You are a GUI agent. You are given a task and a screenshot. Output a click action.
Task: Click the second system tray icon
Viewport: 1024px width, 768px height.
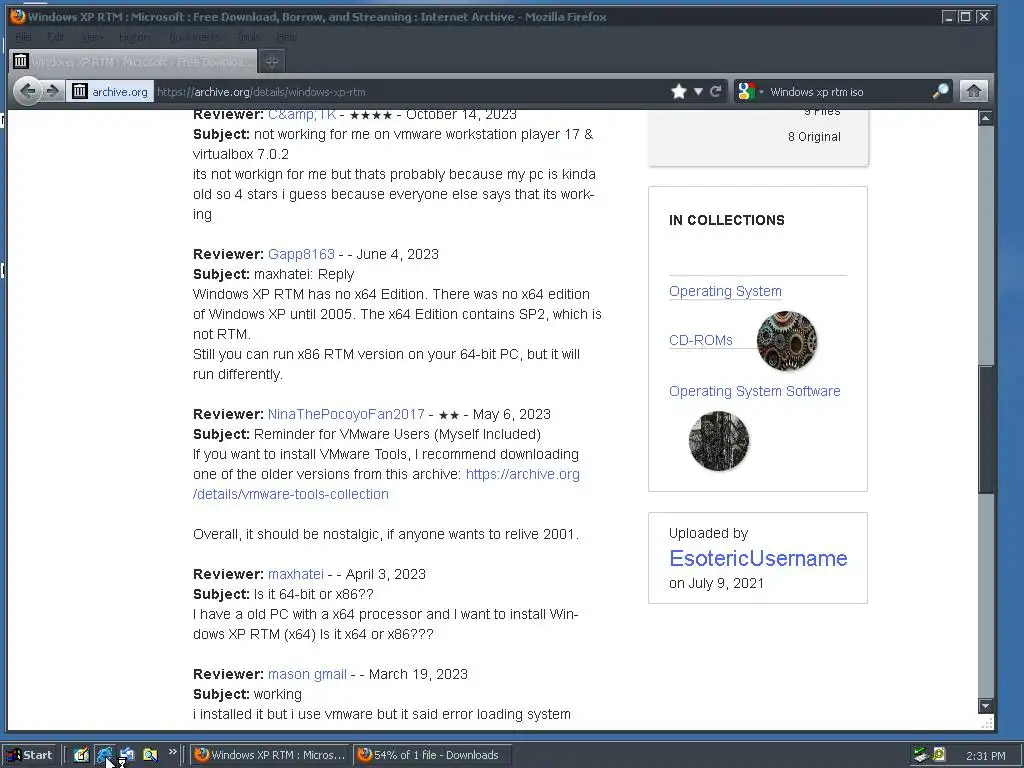(938, 755)
